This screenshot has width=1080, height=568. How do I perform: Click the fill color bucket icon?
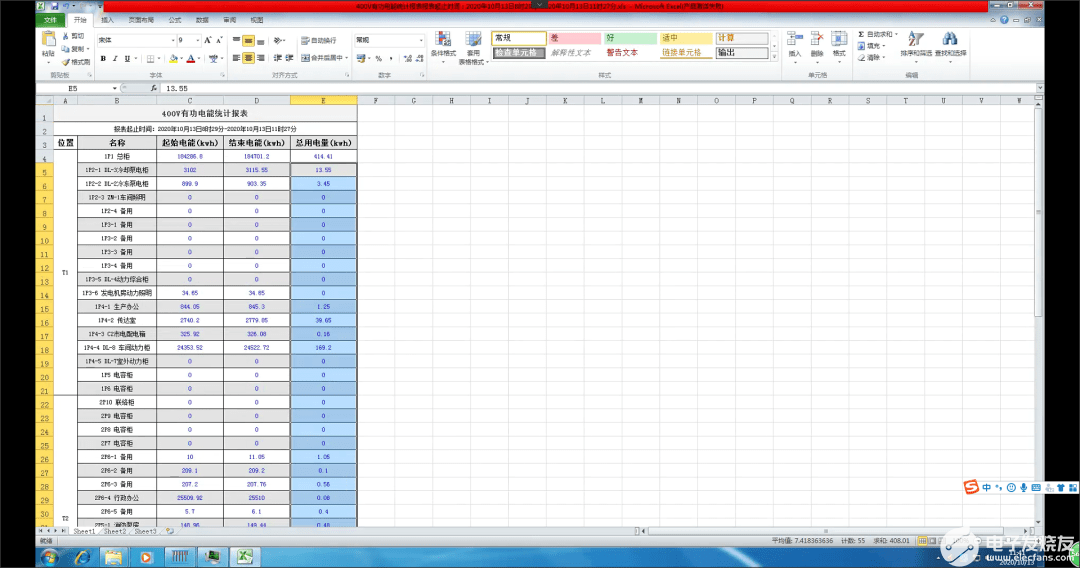tap(174, 59)
